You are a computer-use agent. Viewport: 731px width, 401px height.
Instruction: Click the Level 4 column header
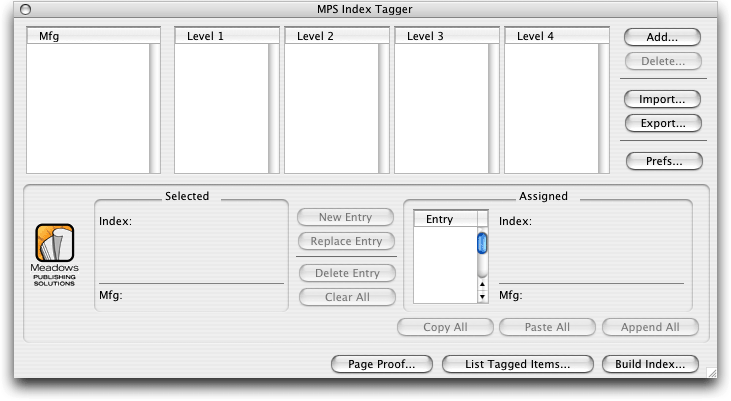557,36
